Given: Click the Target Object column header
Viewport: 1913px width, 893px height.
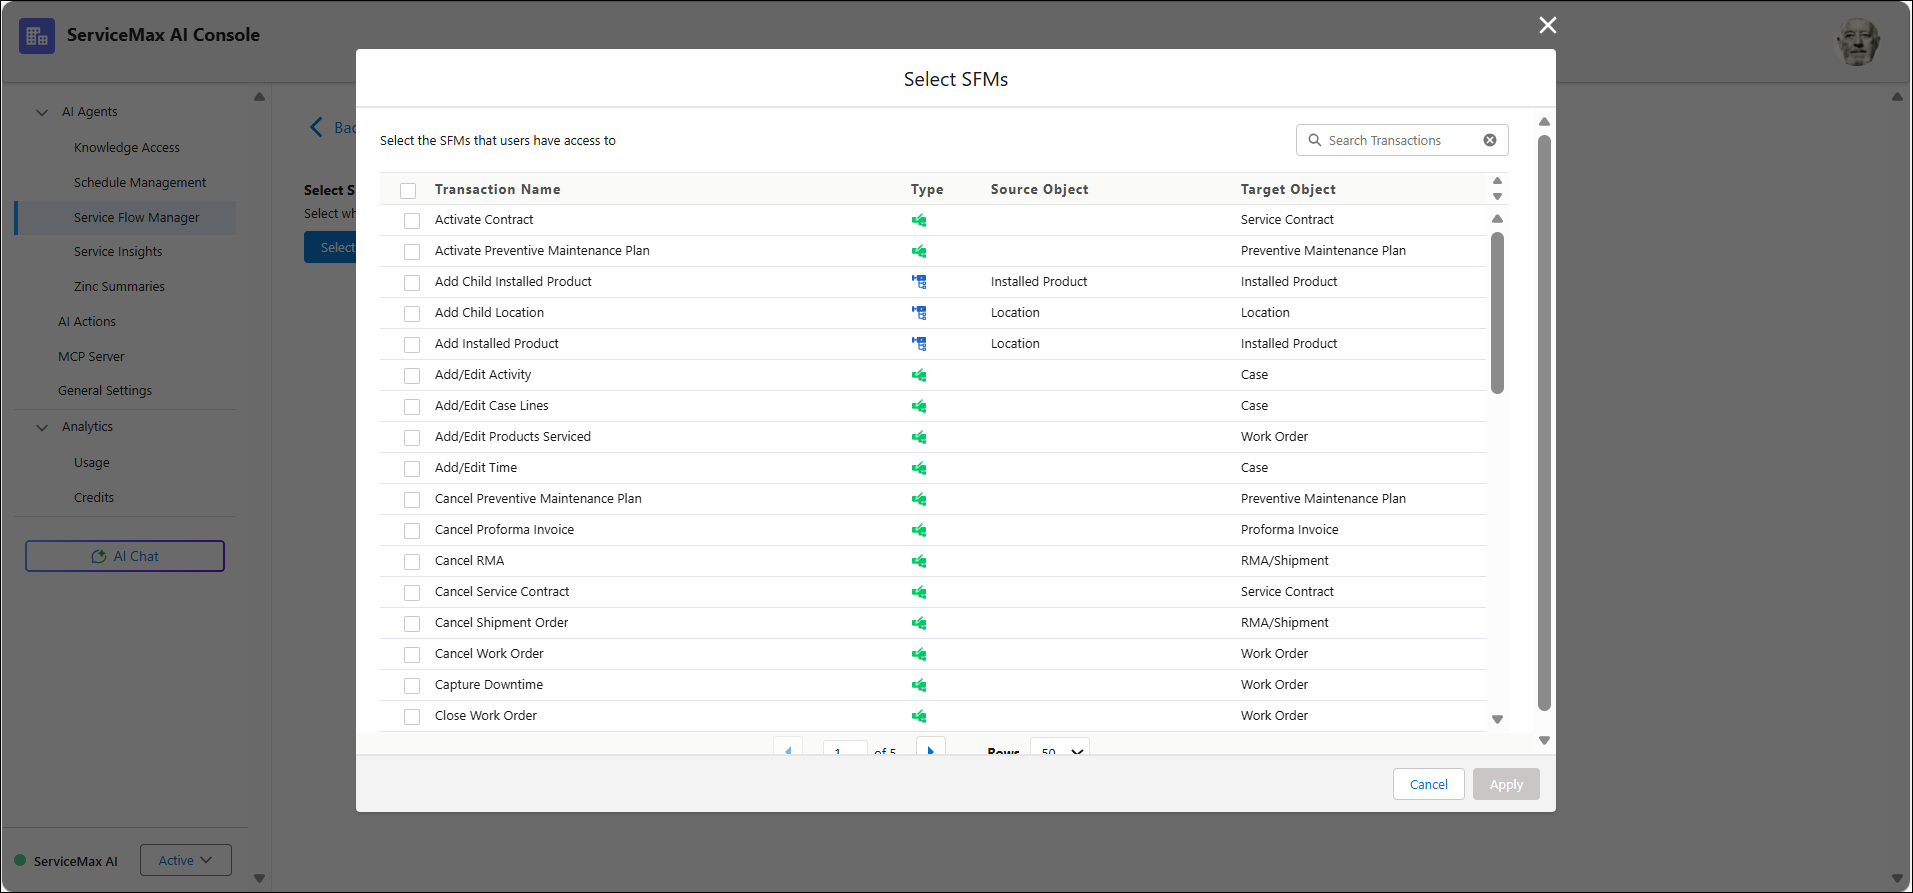Looking at the screenshot, I should tap(1288, 189).
